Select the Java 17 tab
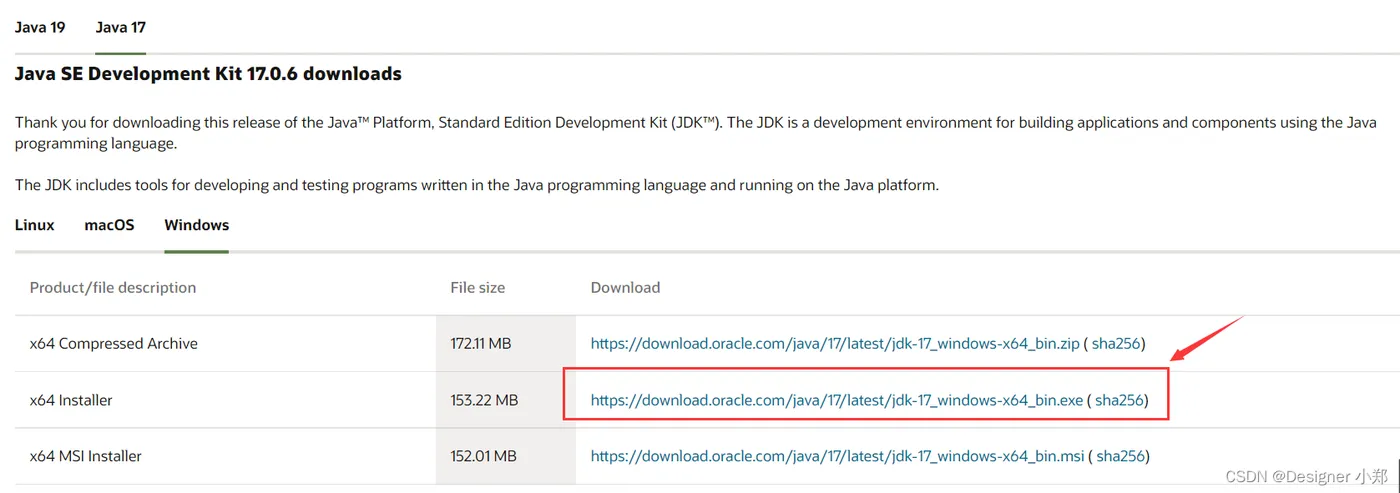 [121, 27]
